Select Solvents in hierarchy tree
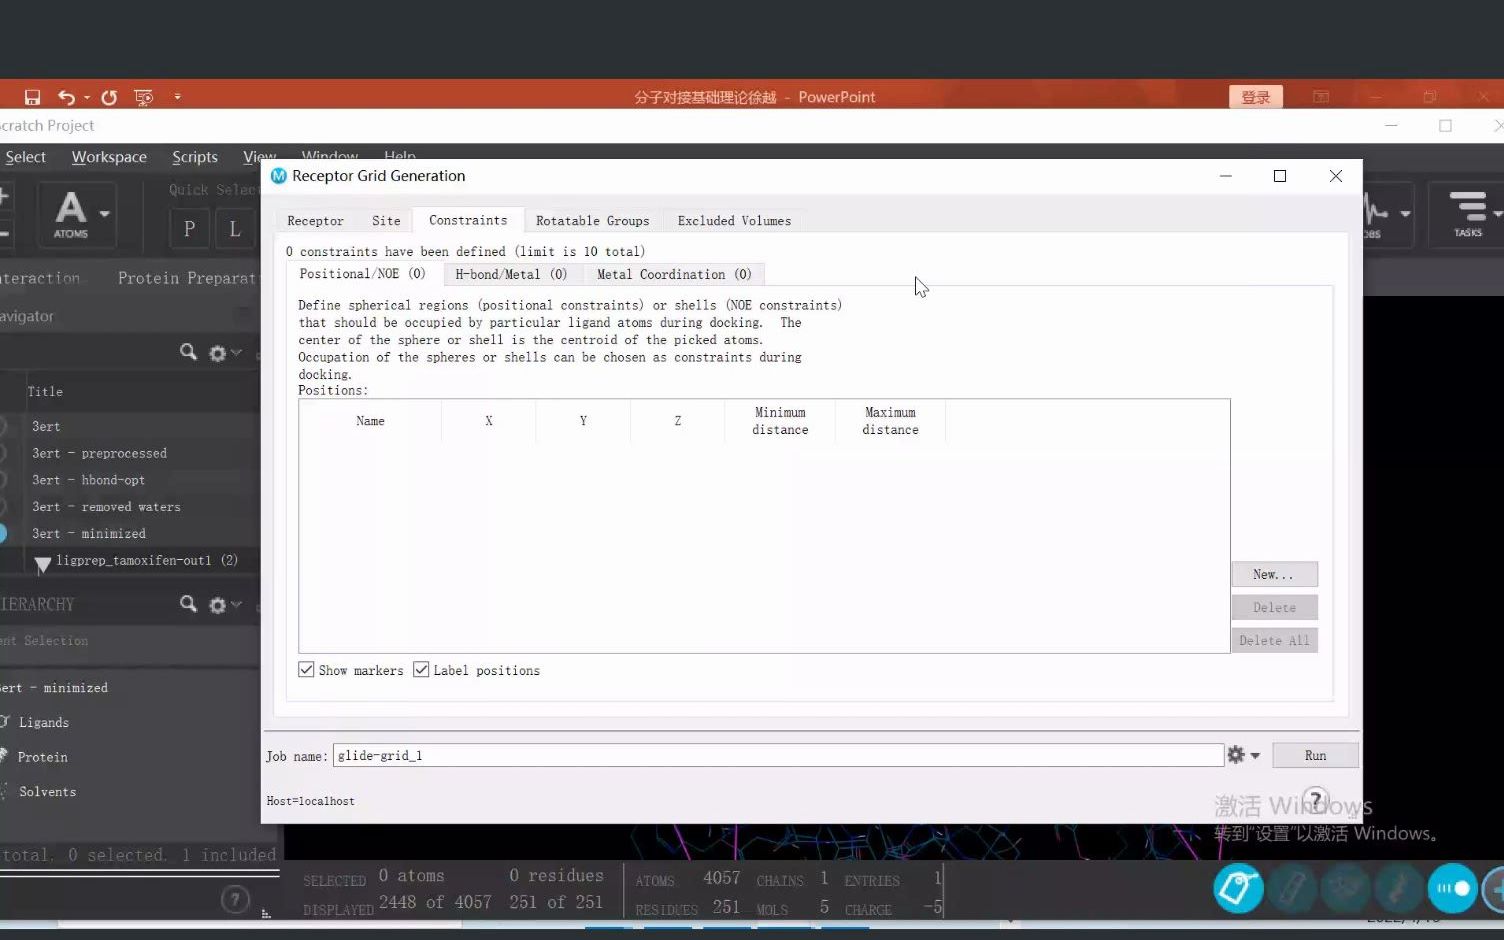 [47, 791]
